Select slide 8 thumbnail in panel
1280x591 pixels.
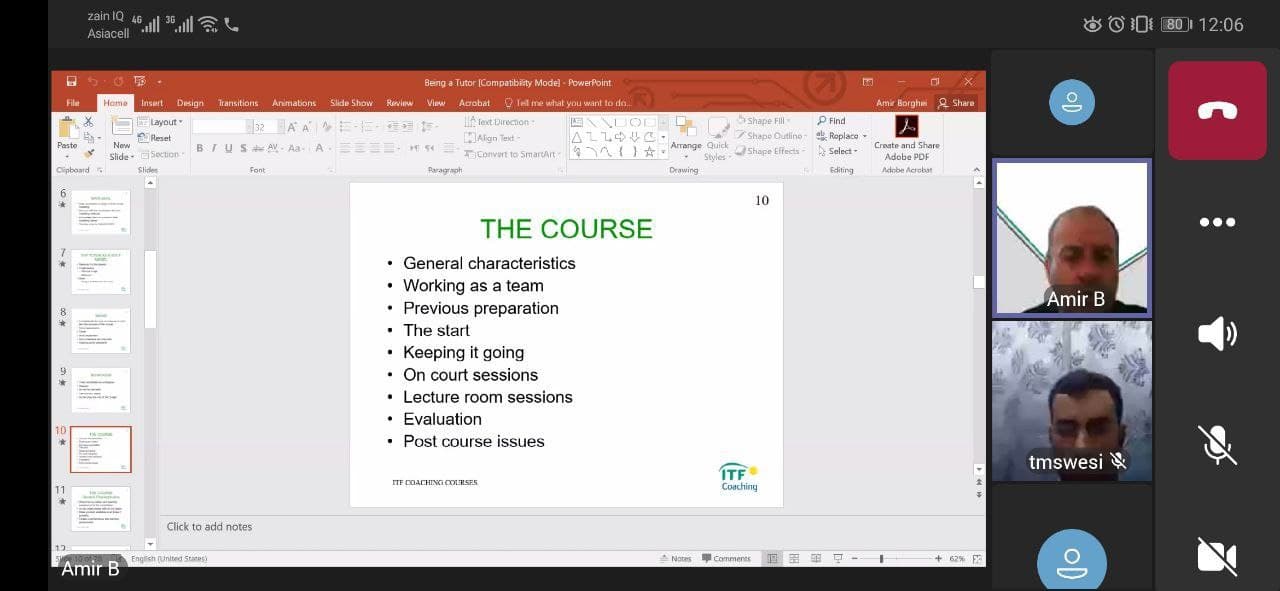point(100,331)
